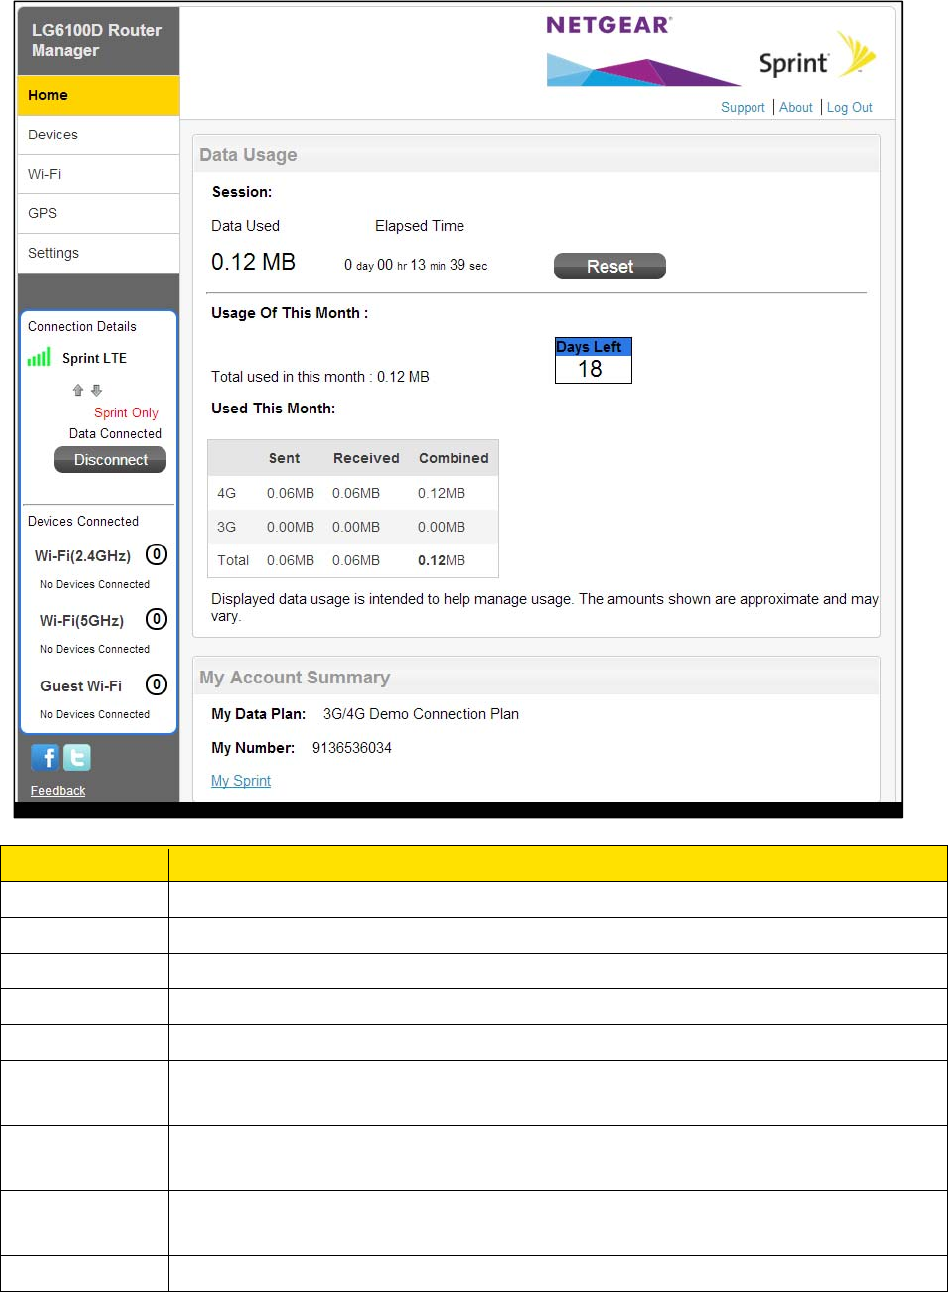The height and width of the screenshot is (1292, 948).
Task: Click the elapsed time value
Action: pos(416,265)
